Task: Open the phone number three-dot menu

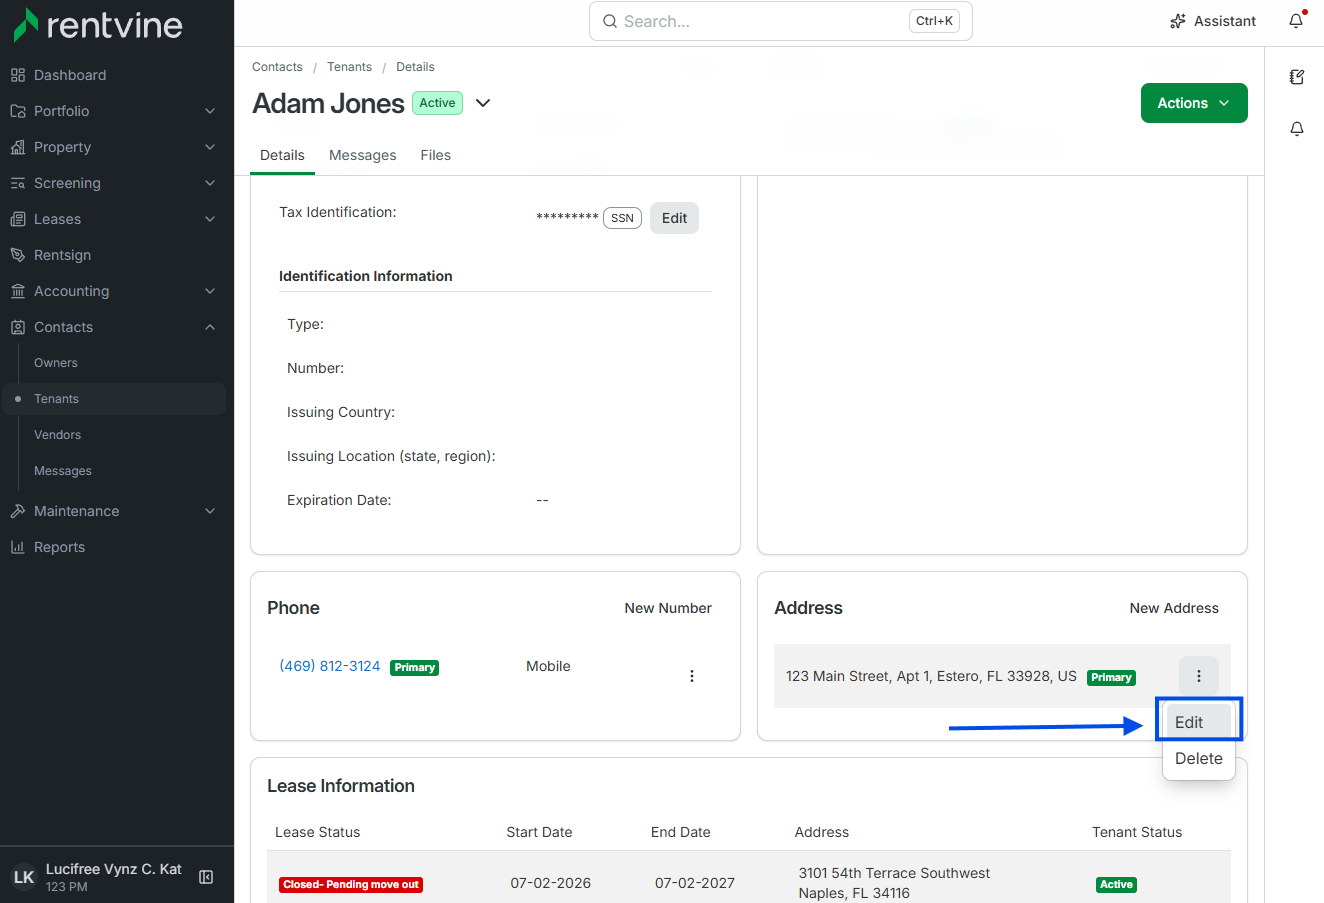Action: pos(692,676)
